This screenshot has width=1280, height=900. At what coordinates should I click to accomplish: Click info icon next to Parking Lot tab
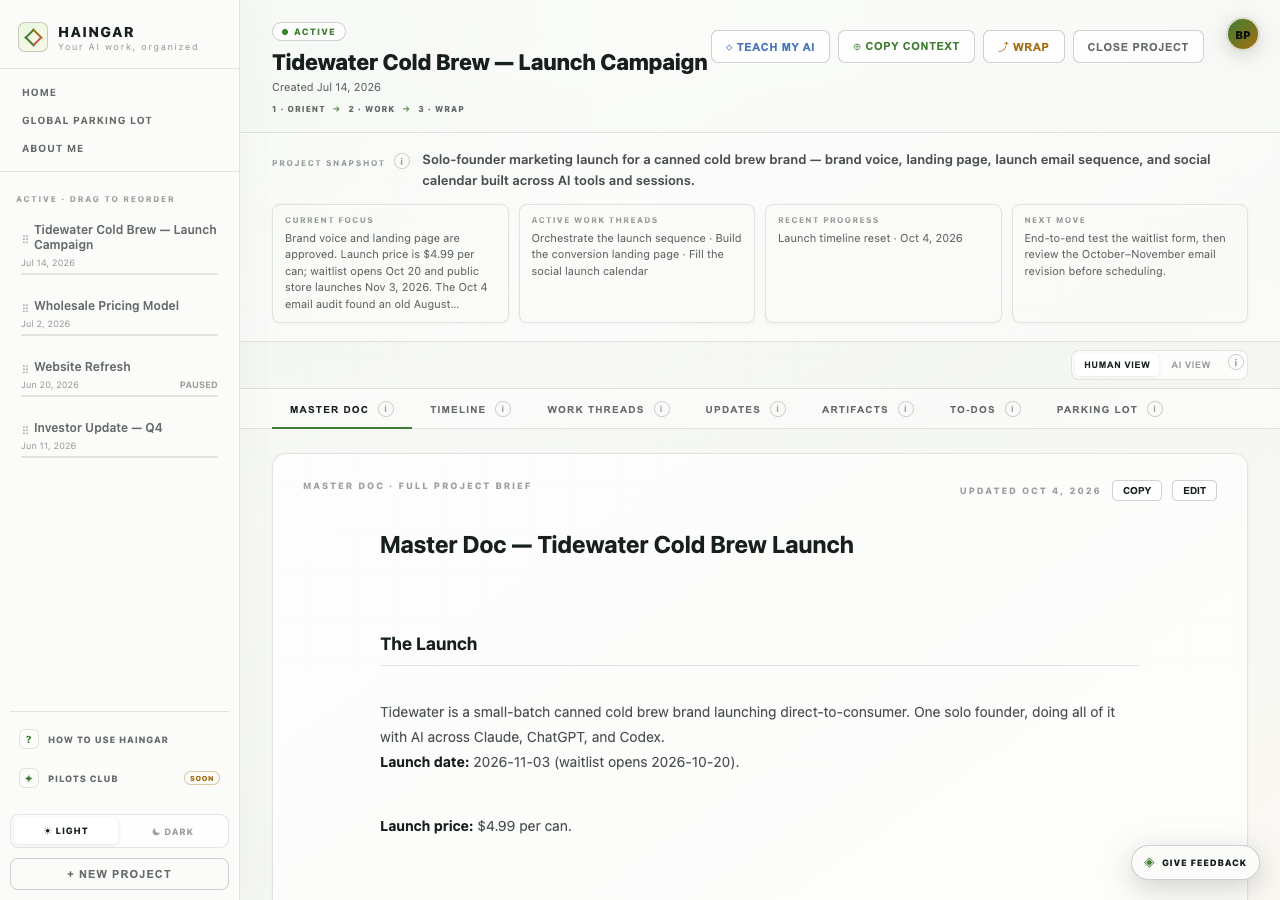point(1155,409)
